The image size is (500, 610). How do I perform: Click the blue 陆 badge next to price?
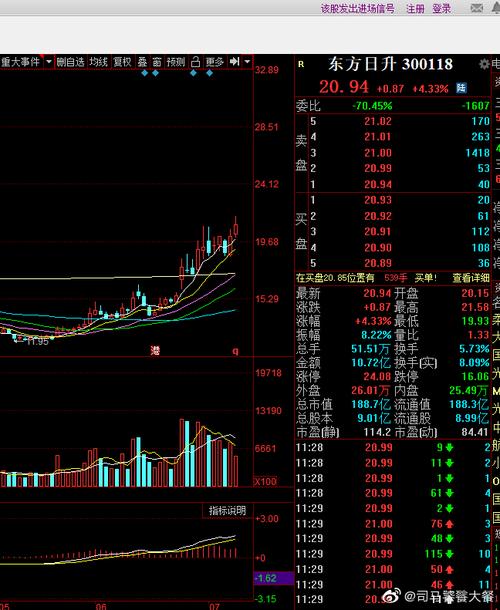(x=461, y=88)
